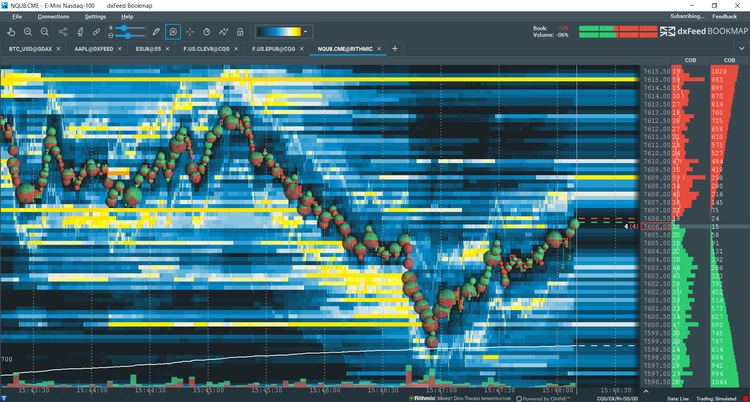
Task: Click the chain link icon
Action: tap(97, 32)
